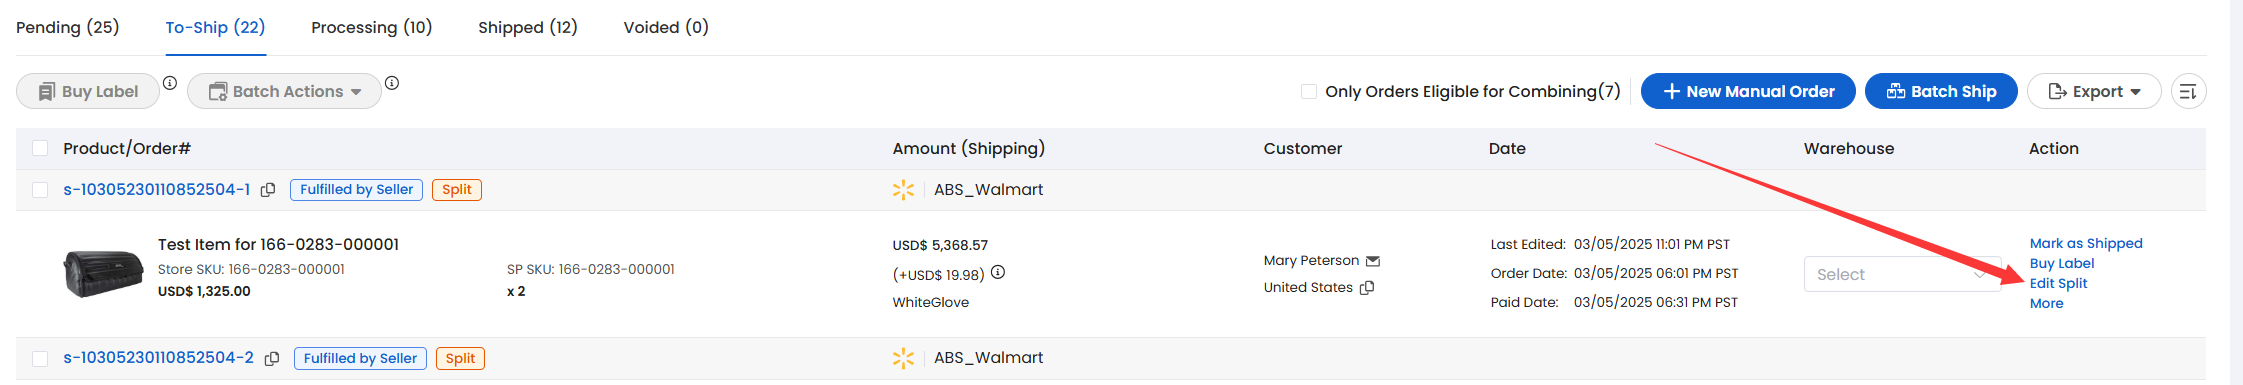
Task: Click the Mark as Shipped link
Action: [x=2086, y=243]
